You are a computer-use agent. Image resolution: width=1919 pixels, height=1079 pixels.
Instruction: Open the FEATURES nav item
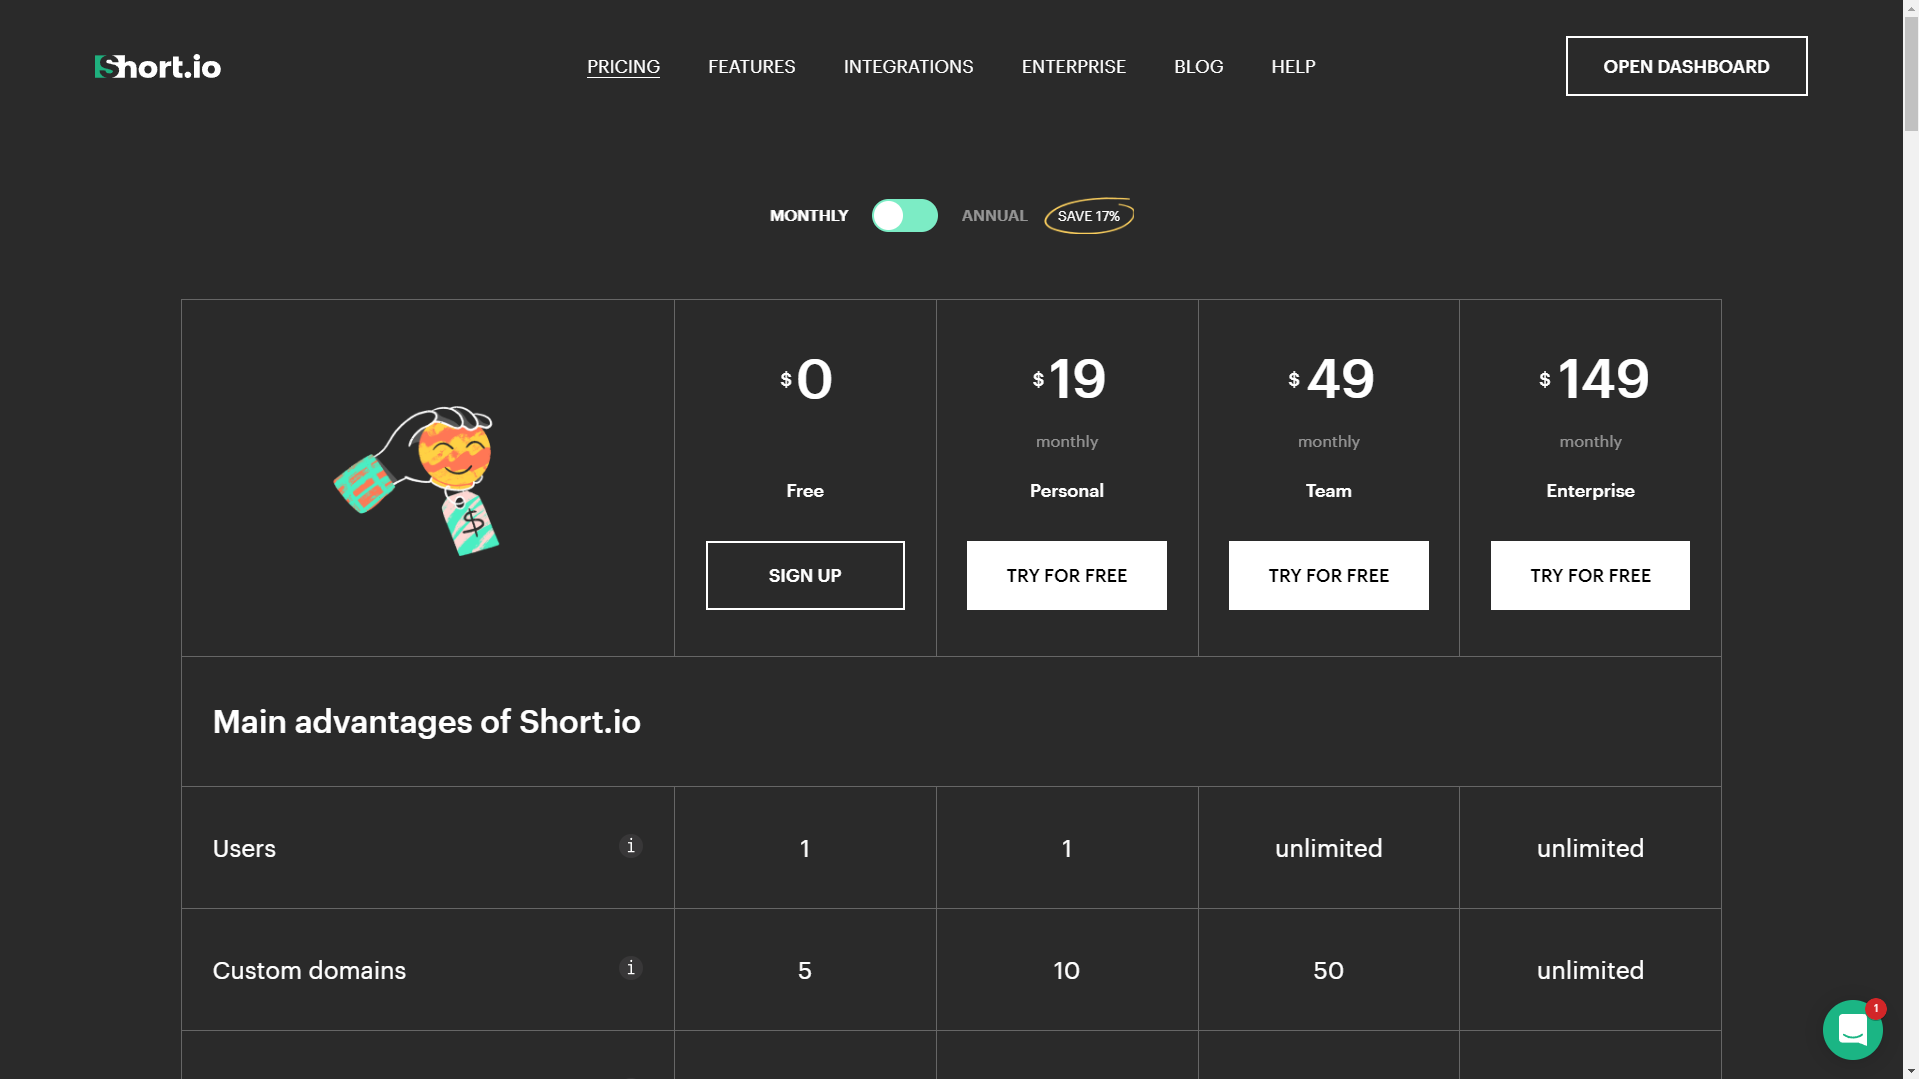(x=752, y=66)
